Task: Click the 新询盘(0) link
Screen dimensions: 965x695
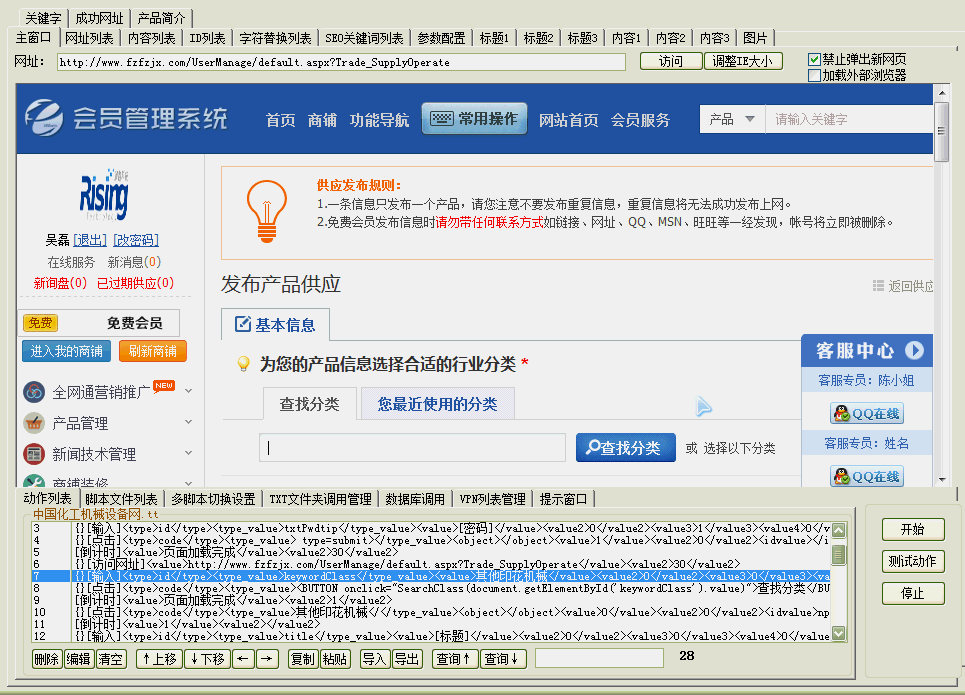Action: click(x=60, y=283)
